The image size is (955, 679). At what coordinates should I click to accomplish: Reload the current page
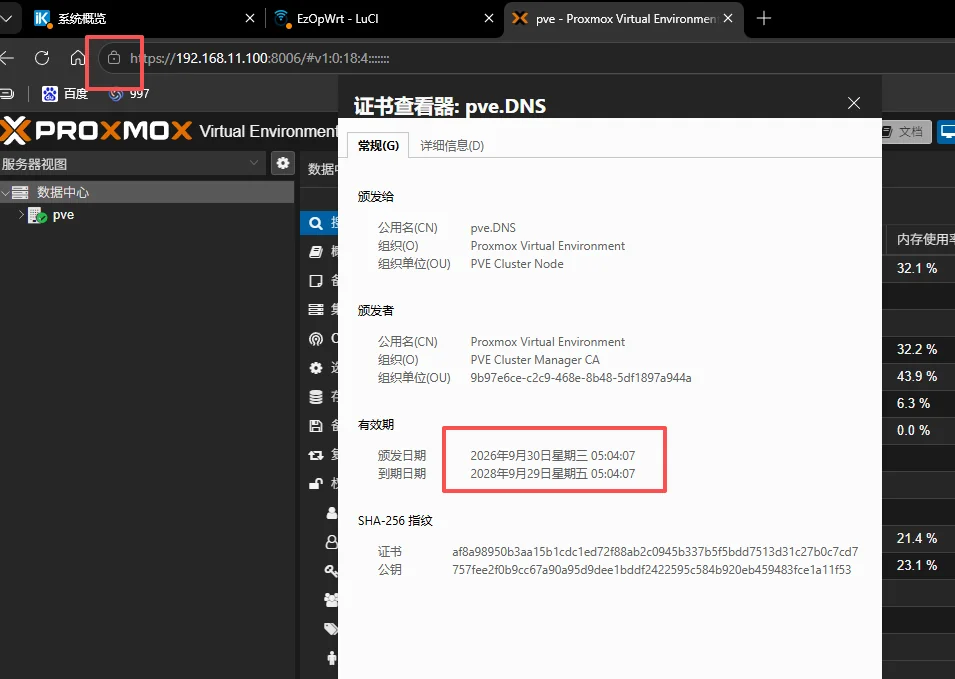42,58
